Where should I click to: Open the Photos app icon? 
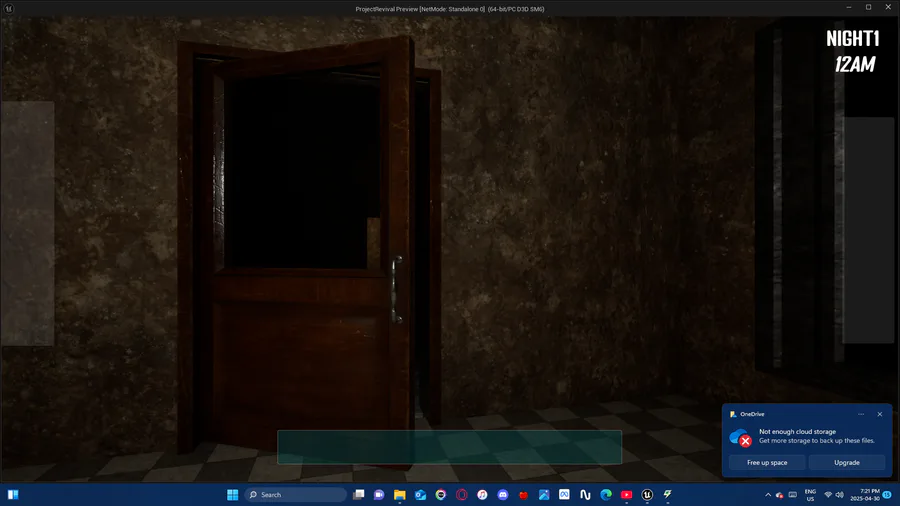click(544, 495)
